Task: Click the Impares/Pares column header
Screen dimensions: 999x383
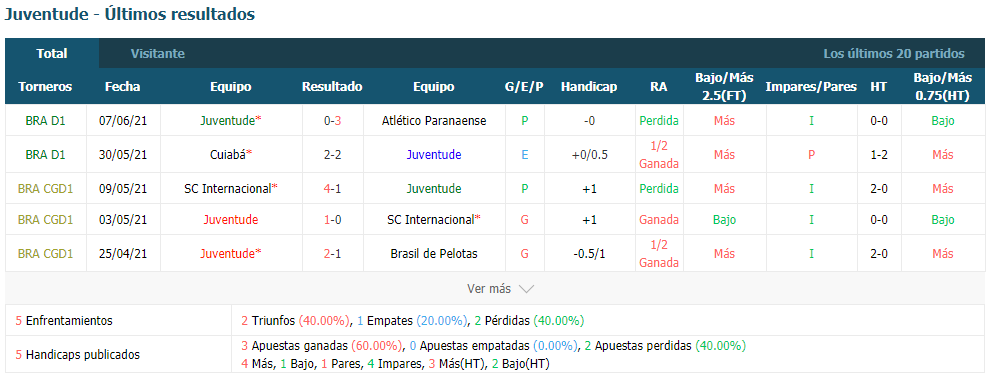Action: pos(811,87)
